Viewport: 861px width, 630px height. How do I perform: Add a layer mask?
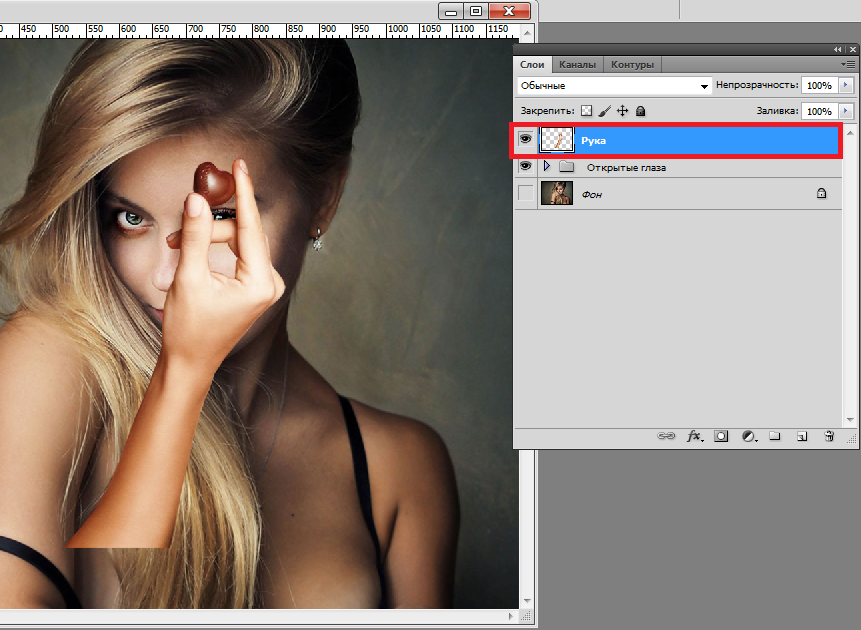coord(721,437)
